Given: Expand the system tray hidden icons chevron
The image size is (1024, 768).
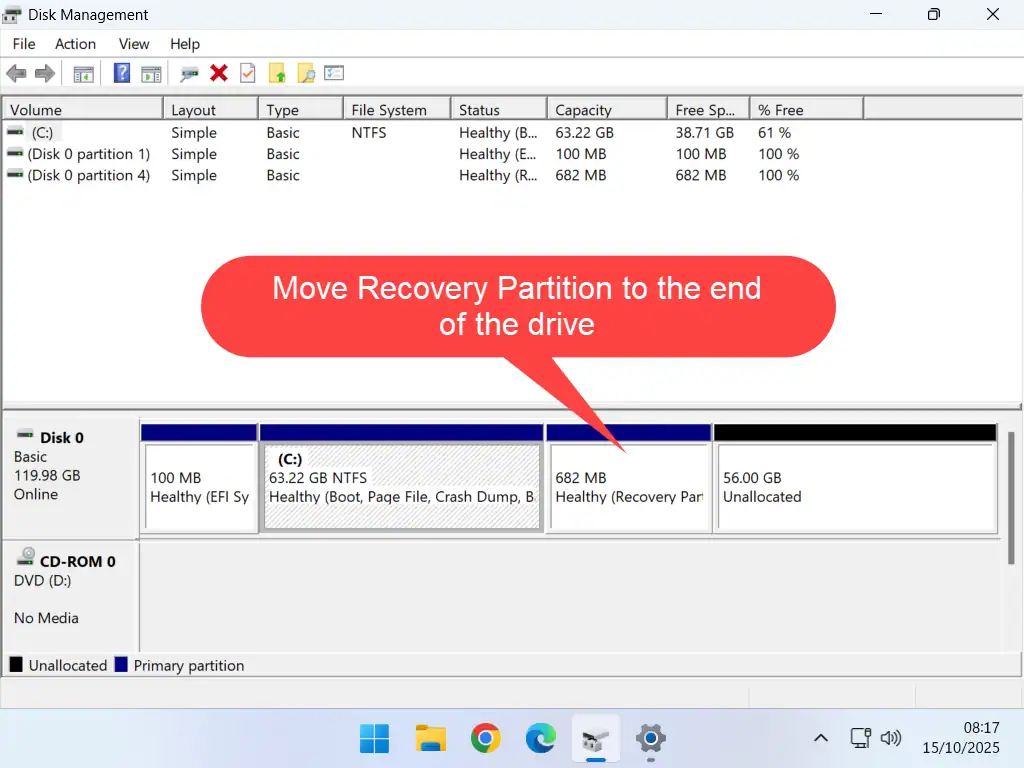Looking at the screenshot, I should point(820,739).
